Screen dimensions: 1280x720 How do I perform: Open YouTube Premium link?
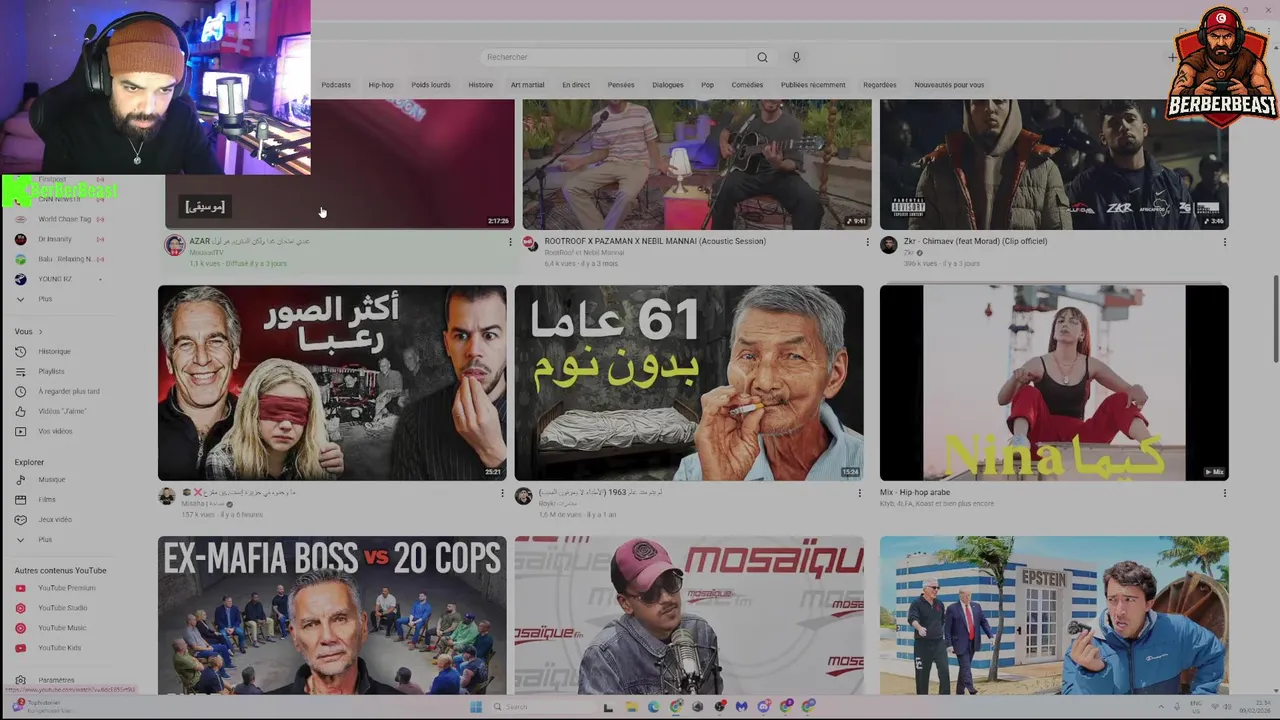(66, 588)
